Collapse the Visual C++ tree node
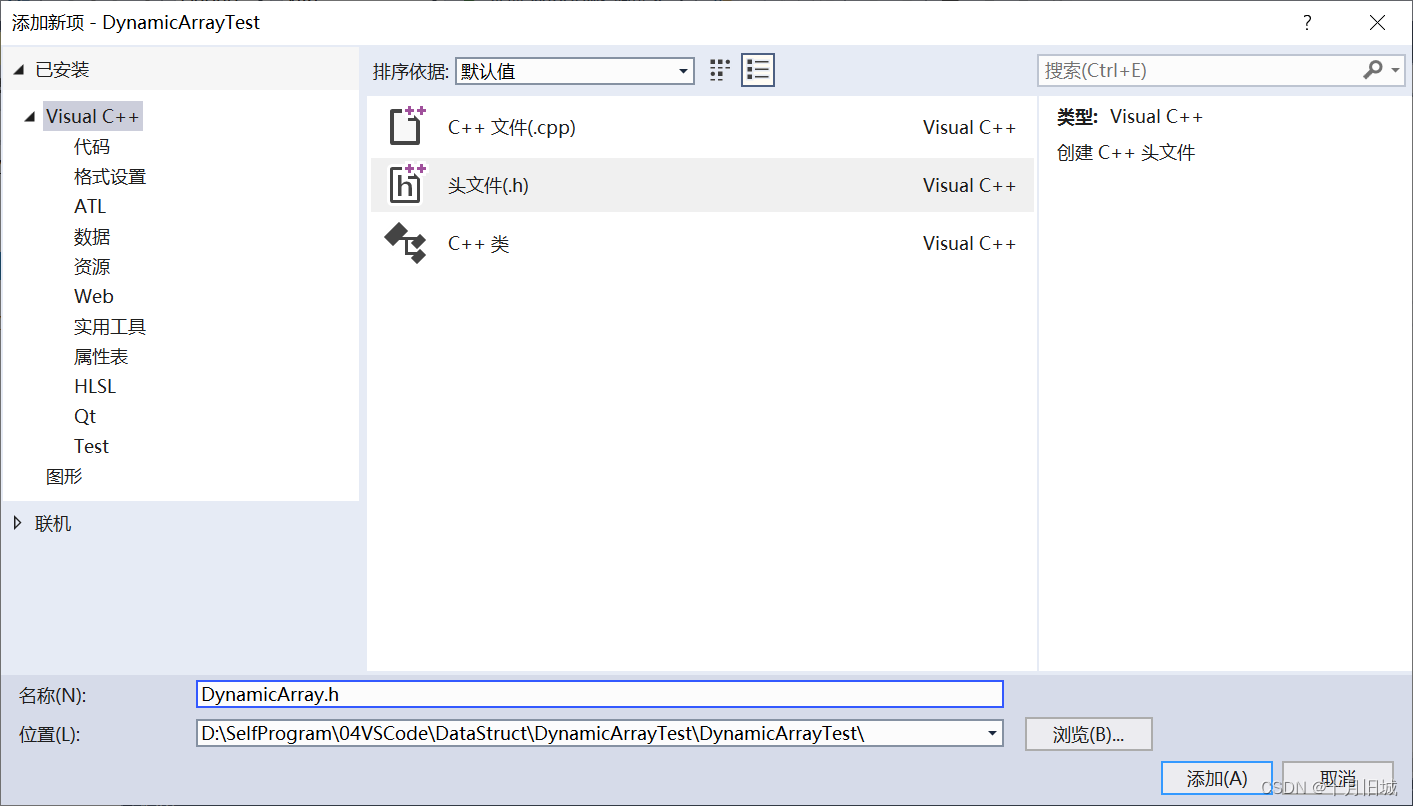This screenshot has width=1413, height=806. point(31,117)
